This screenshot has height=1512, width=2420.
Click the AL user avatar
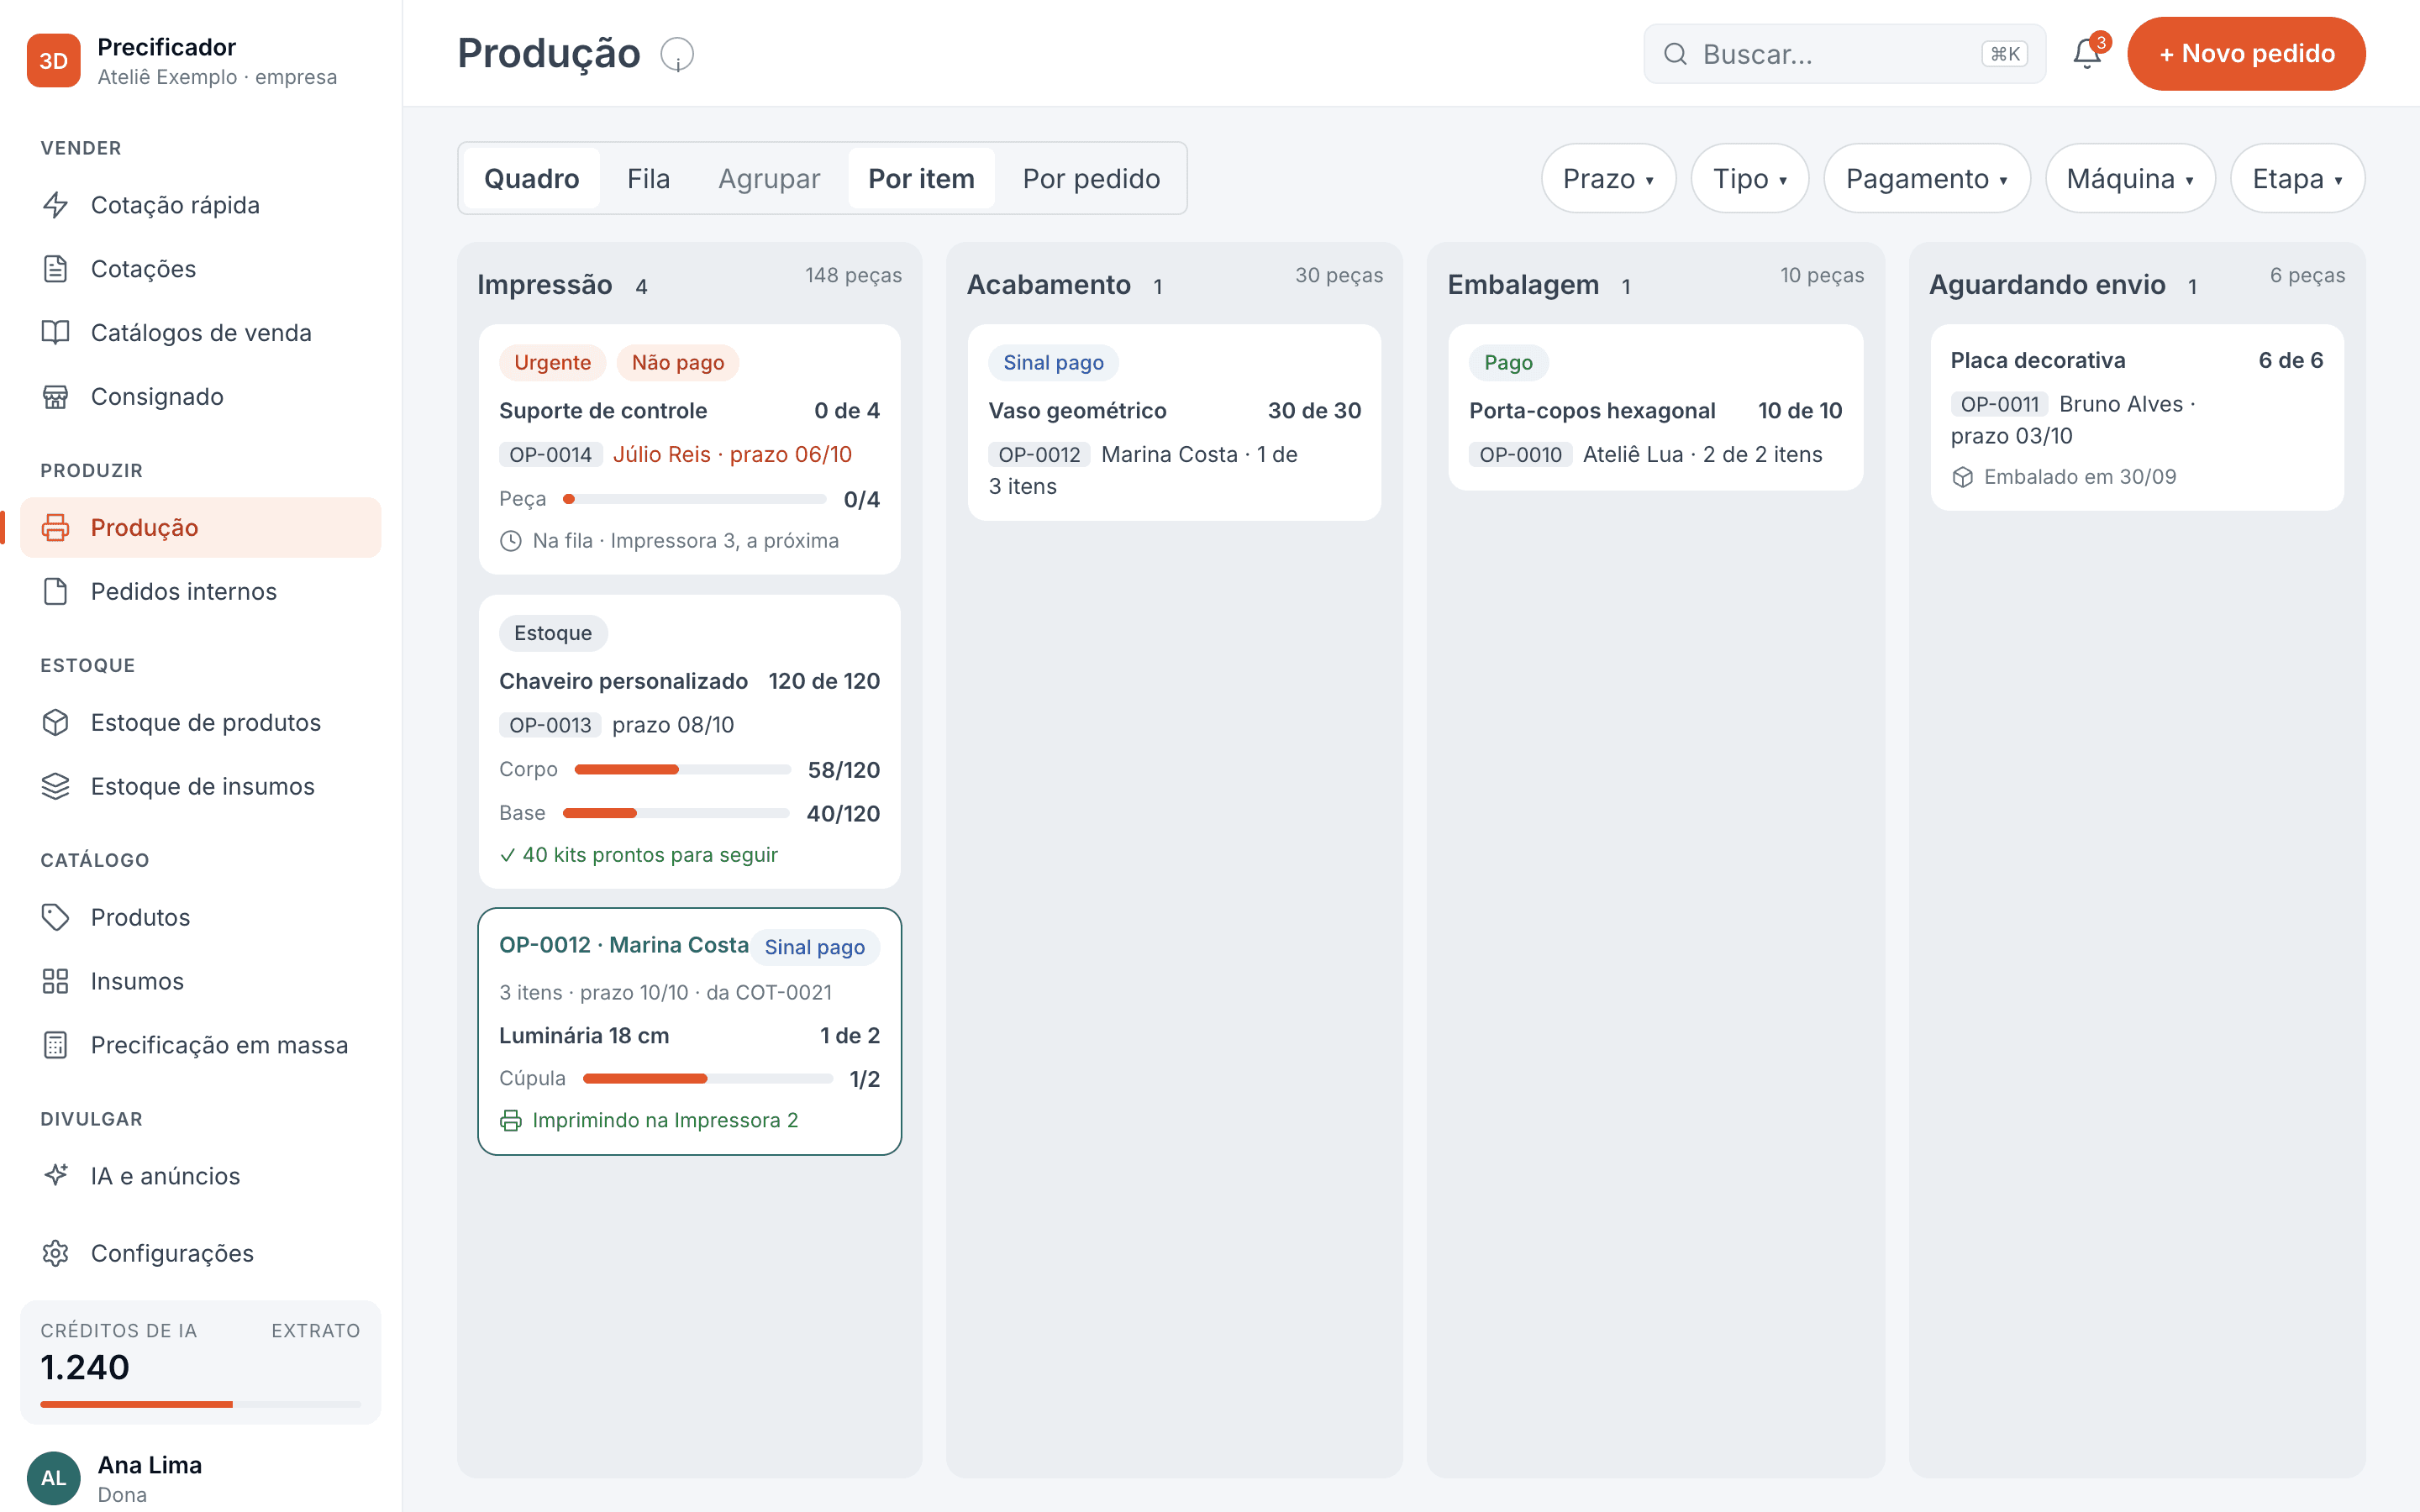point(54,1478)
